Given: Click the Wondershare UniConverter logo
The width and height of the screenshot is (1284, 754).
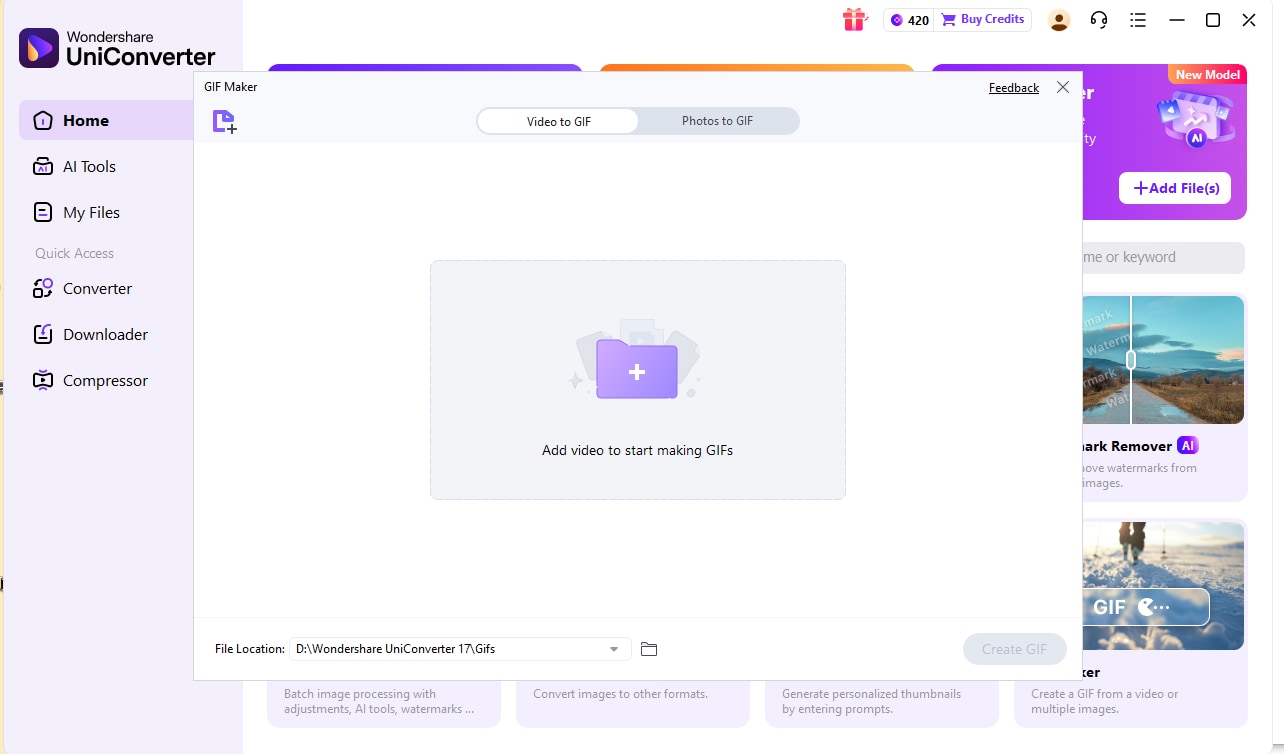Looking at the screenshot, I should [x=117, y=48].
